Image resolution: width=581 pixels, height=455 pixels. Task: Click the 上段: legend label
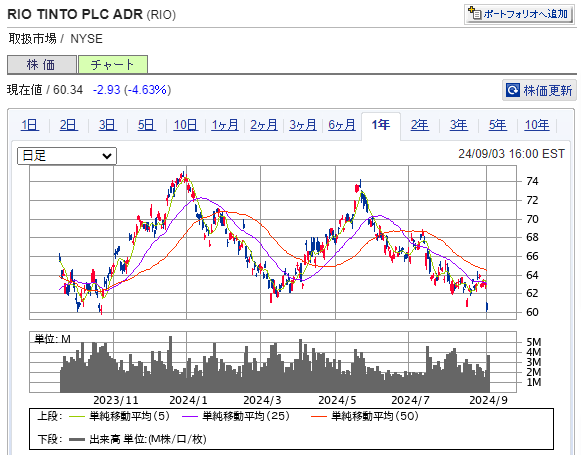[x=50, y=416]
